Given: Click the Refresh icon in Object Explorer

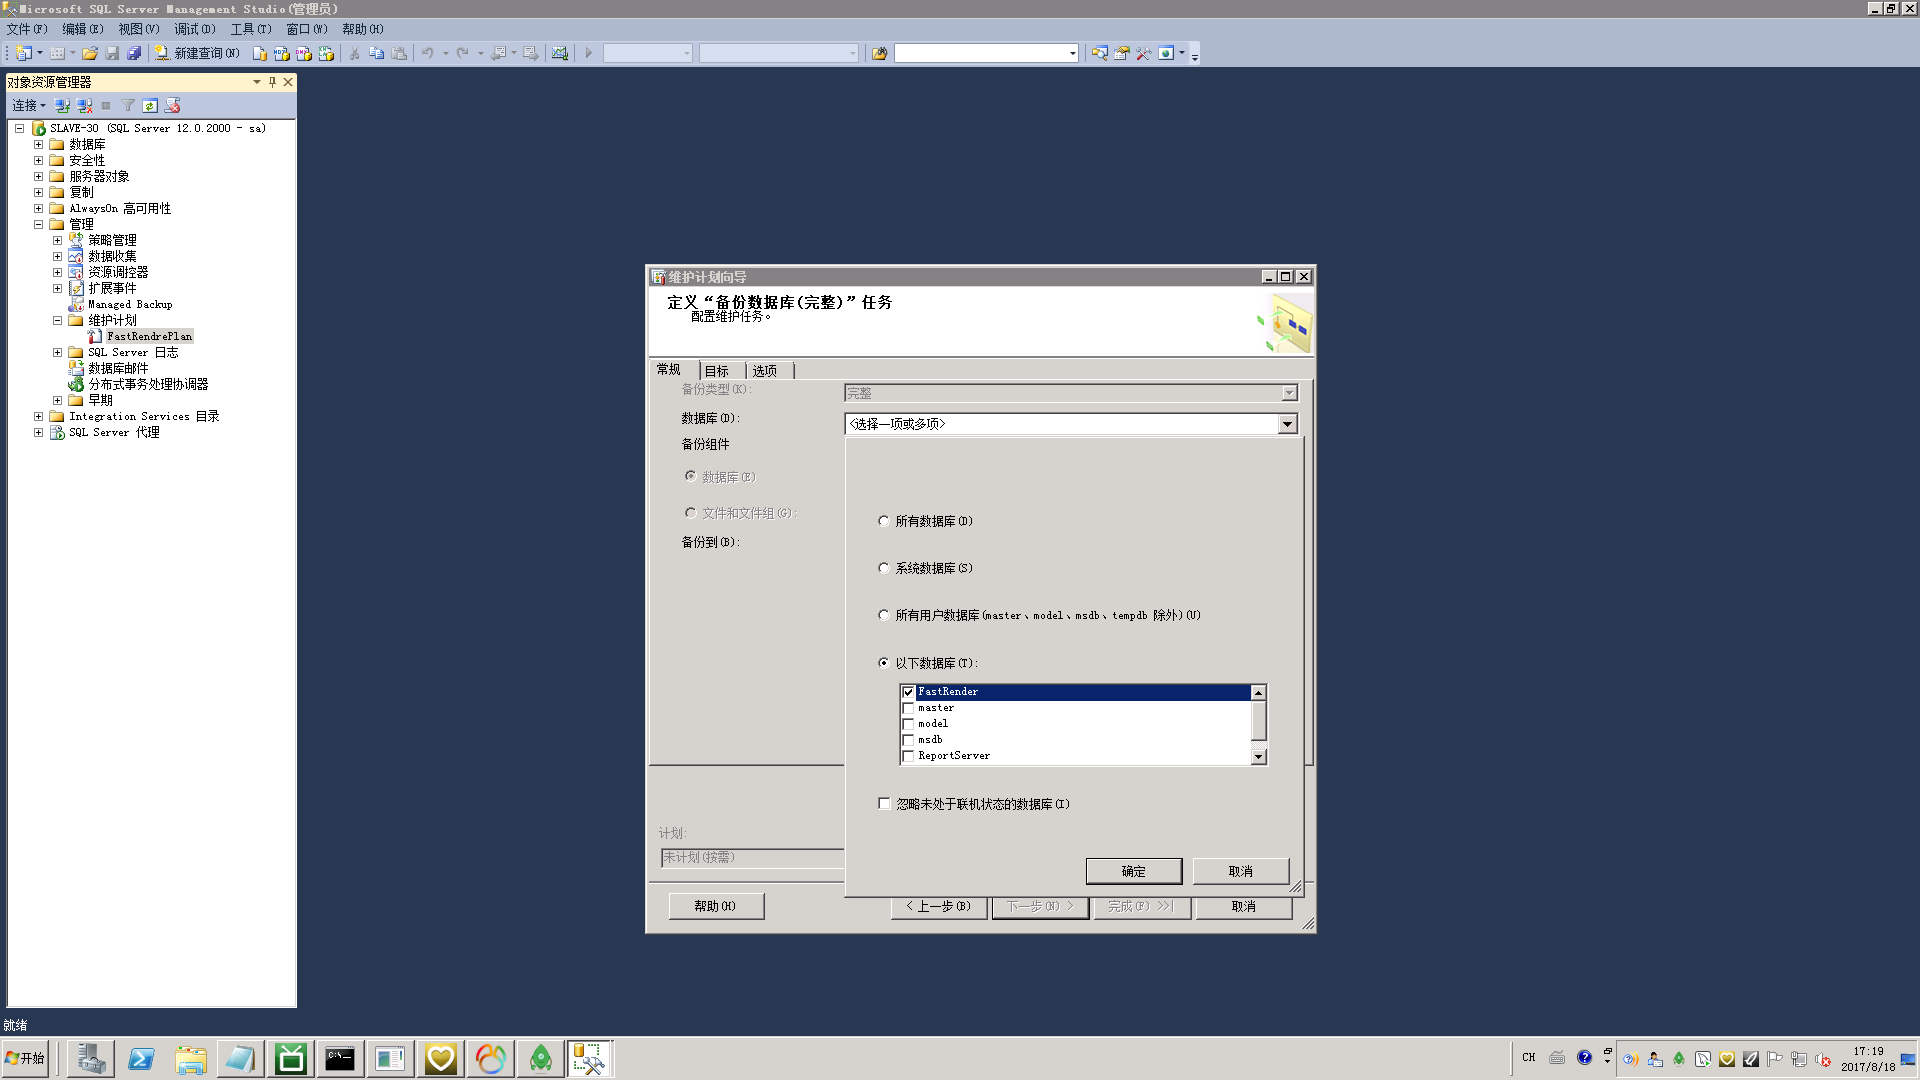Looking at the screenshot, I should tap(150, 105).
